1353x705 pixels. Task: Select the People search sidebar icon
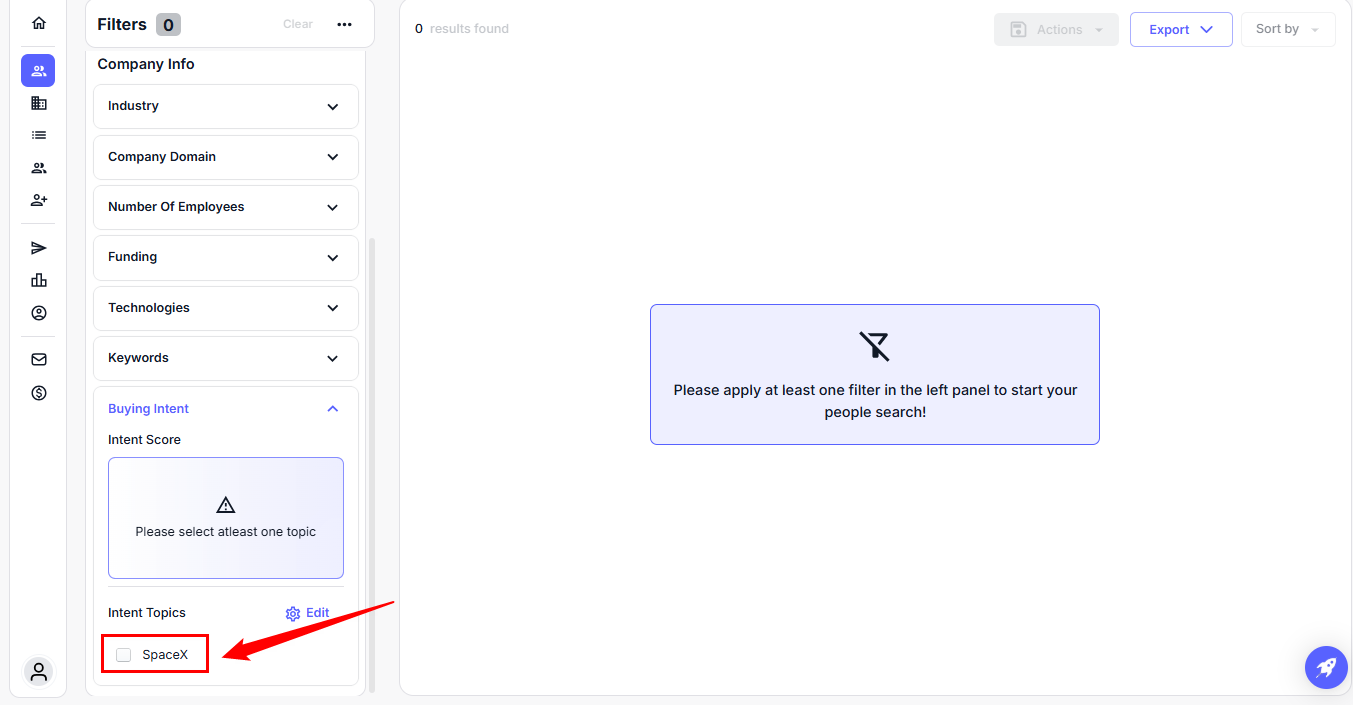[x=39, y=71]
